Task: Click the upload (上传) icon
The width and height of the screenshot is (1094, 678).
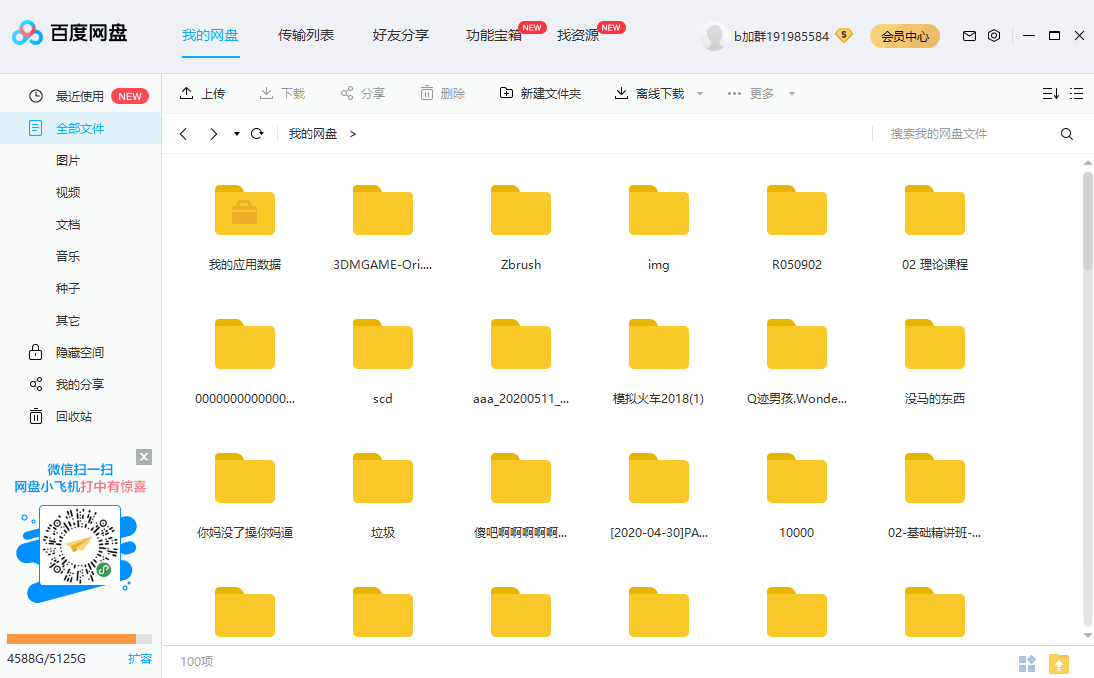Action: (x=186, y=93)
